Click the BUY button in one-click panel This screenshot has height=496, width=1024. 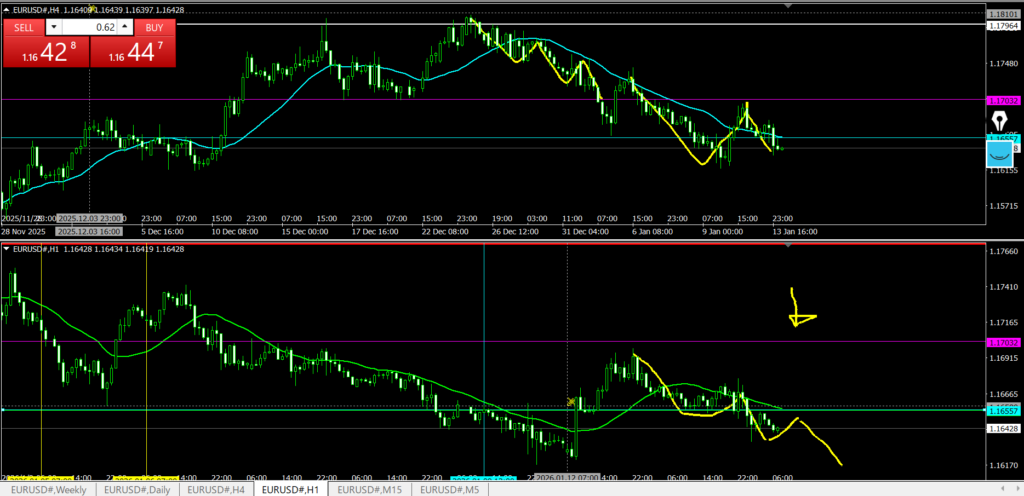click(154, 28)
